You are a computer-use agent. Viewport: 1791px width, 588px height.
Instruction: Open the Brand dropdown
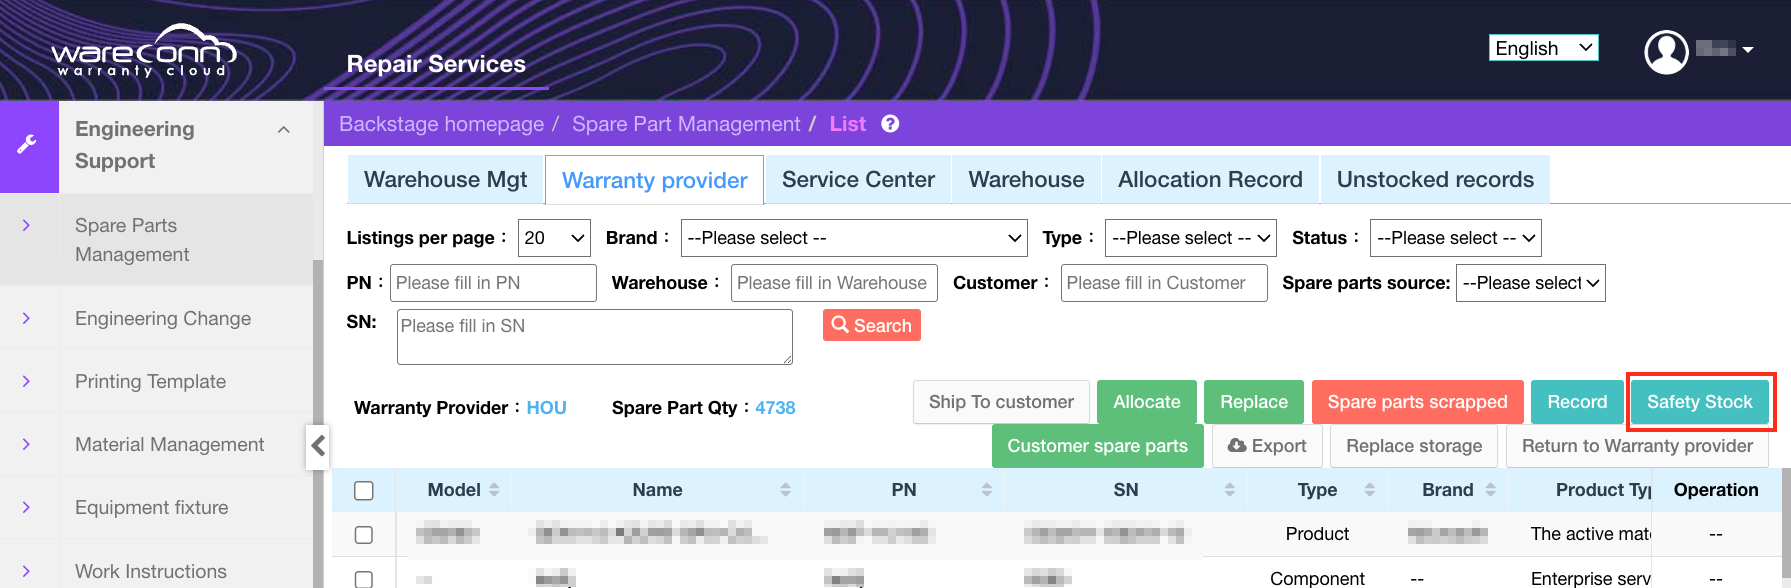click(853, 238)
